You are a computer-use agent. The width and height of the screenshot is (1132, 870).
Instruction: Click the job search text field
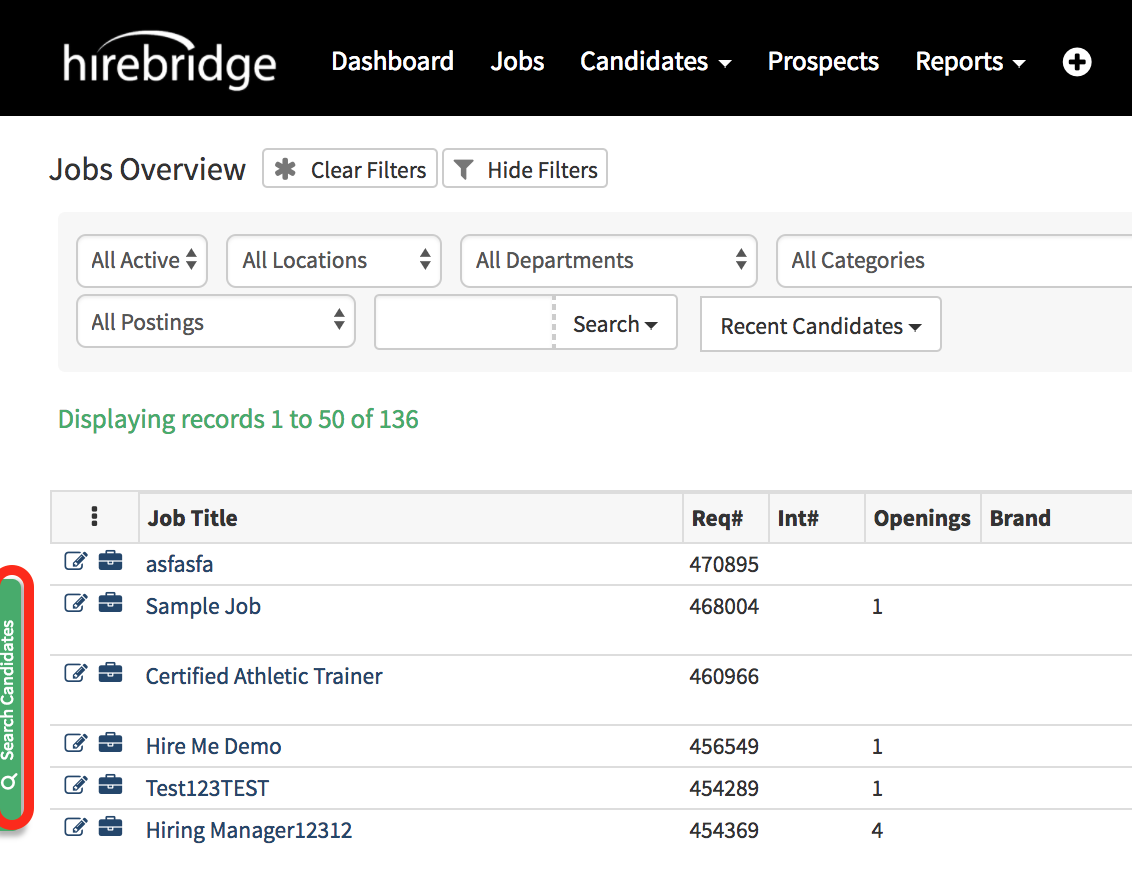point(464,323)
